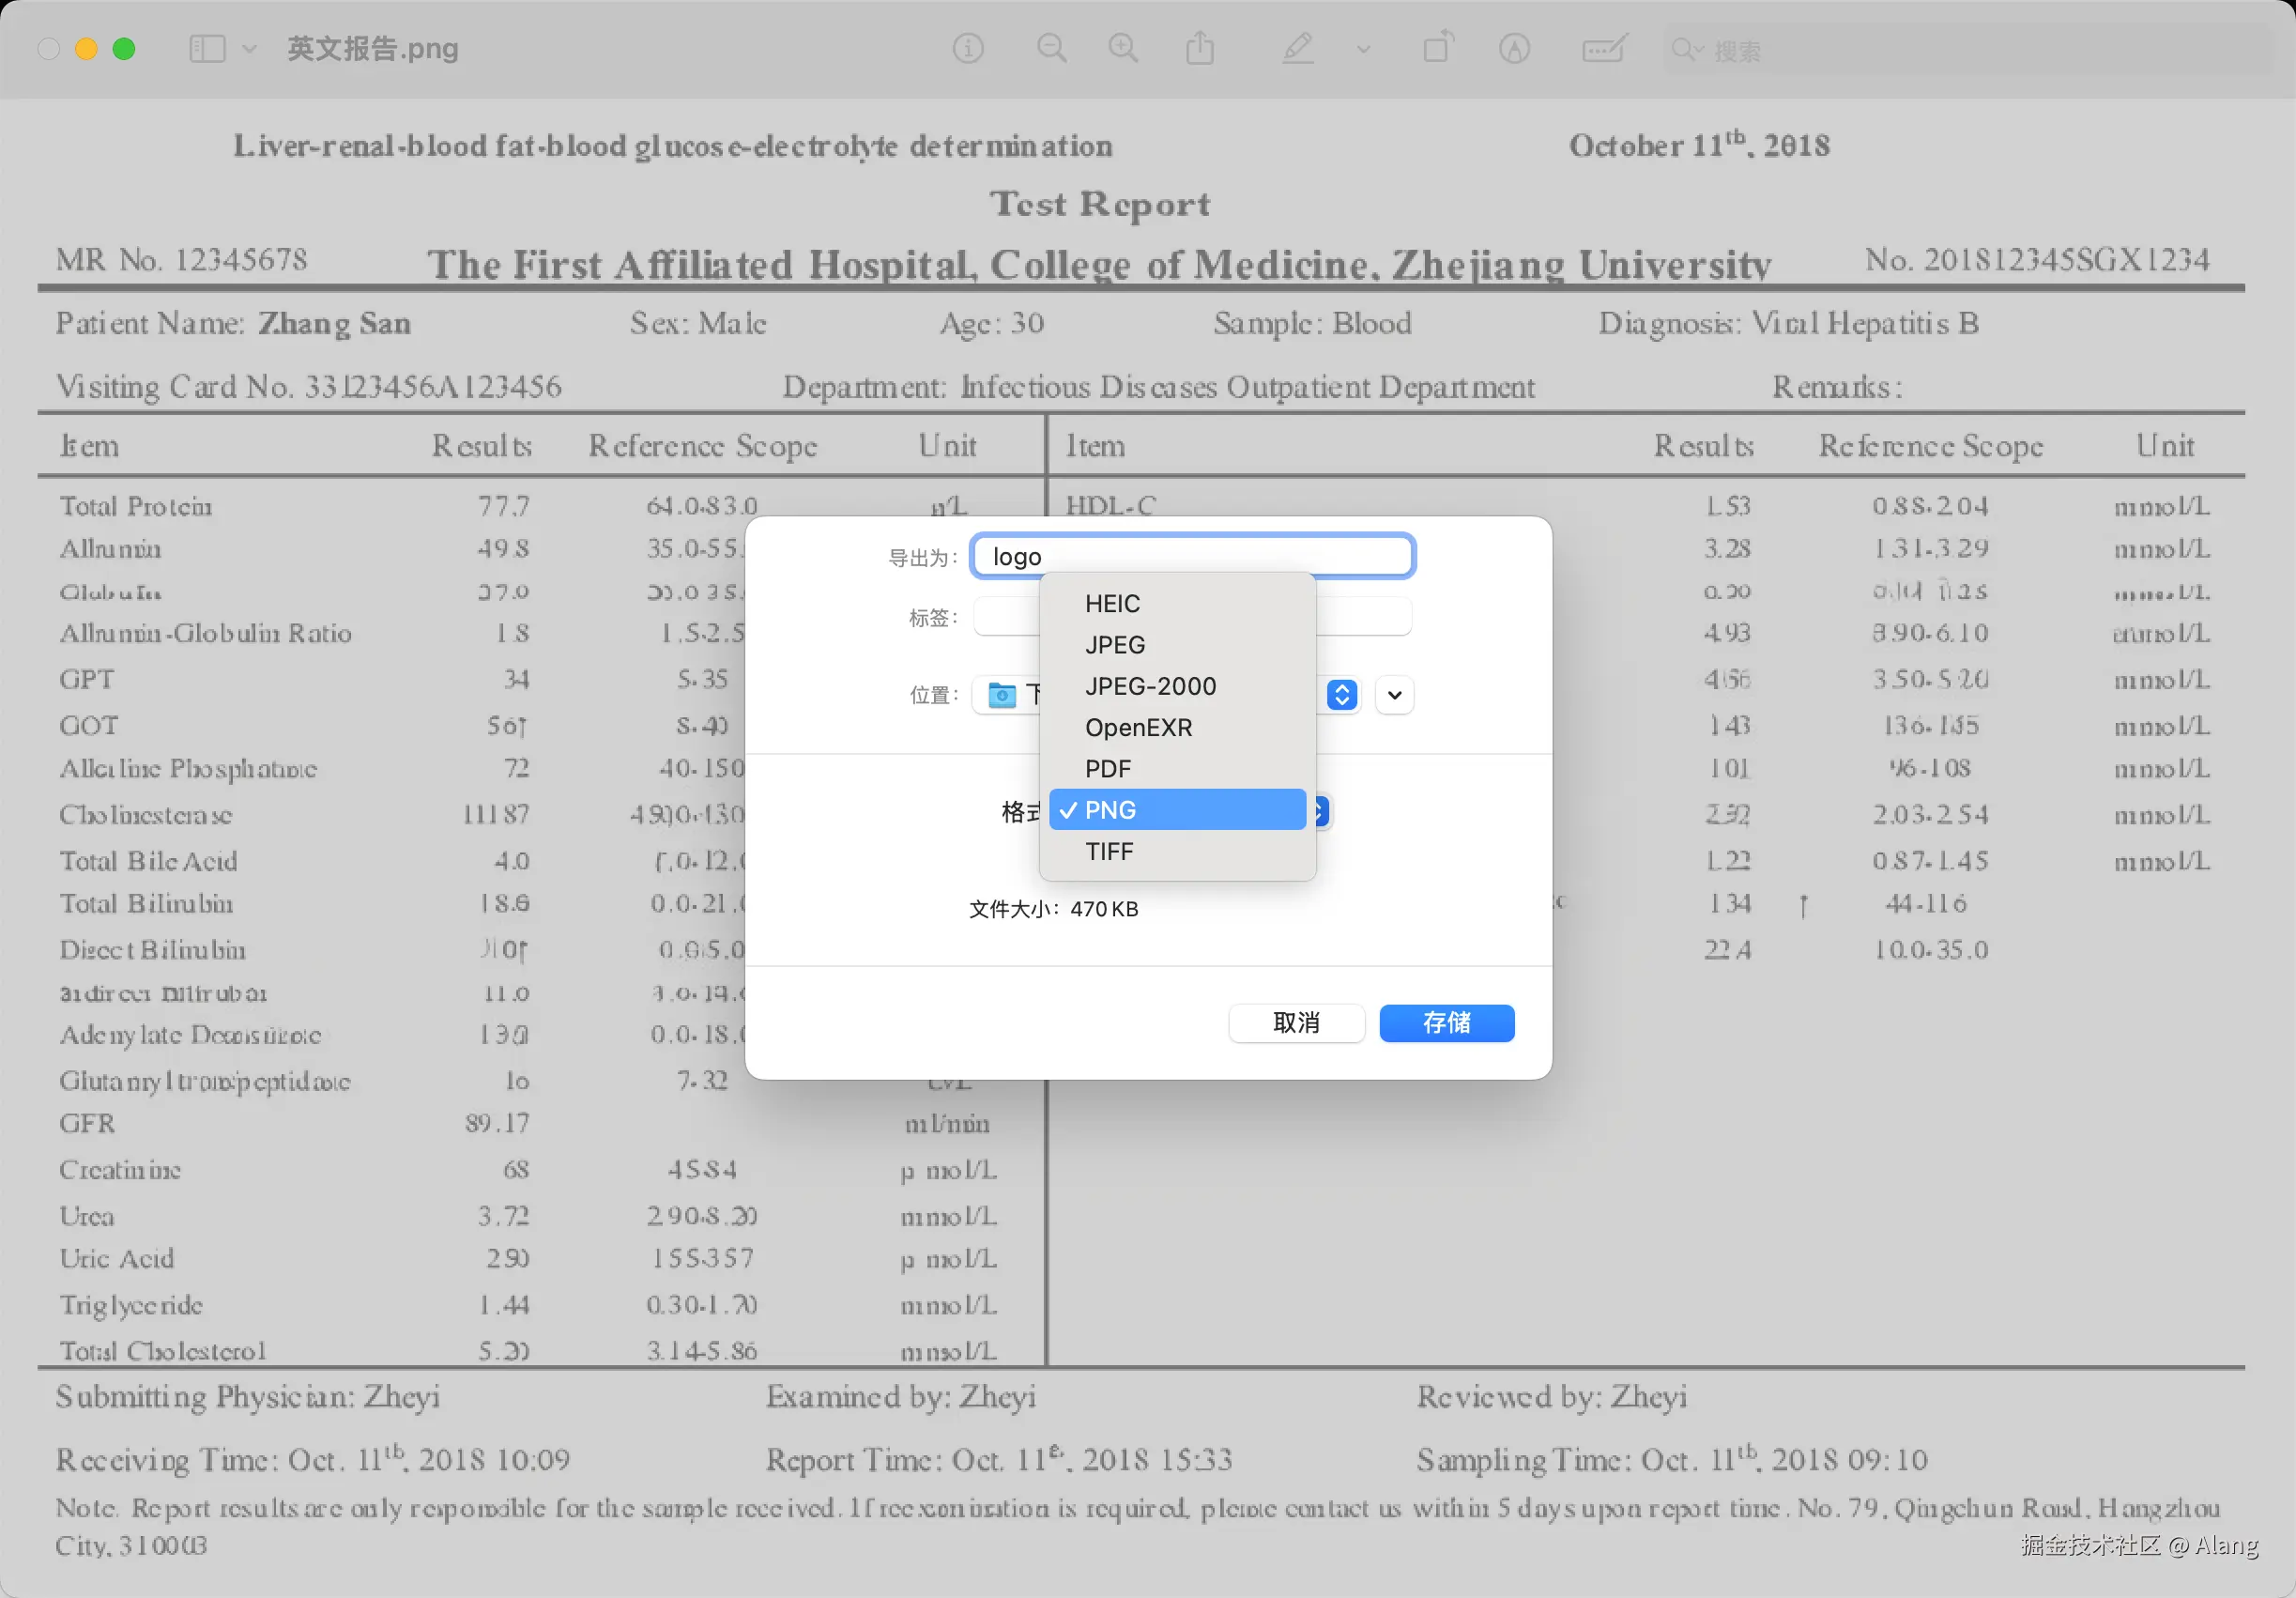The width and height of the screenshot is (2296, 1598).
Task: Expand the save location disclosure chevron
Action: [1394, 695]
